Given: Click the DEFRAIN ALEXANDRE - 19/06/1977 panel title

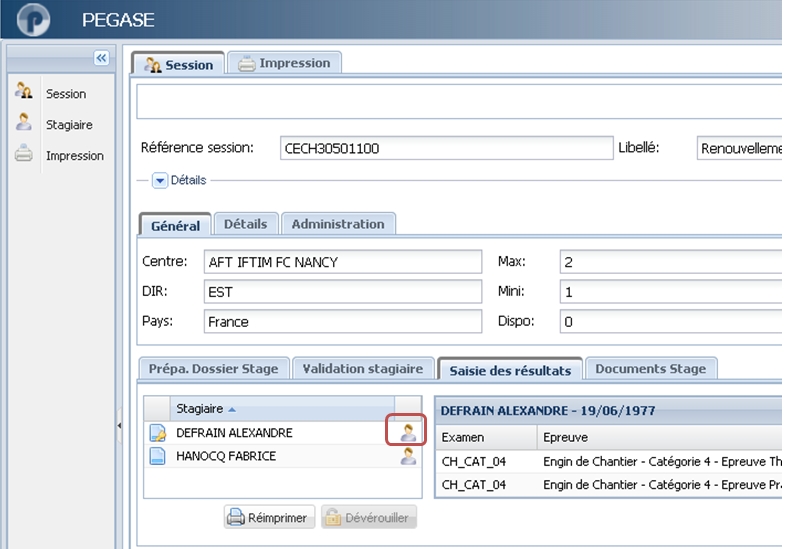Looking at the screenshot, I should (x=548, y=410).
